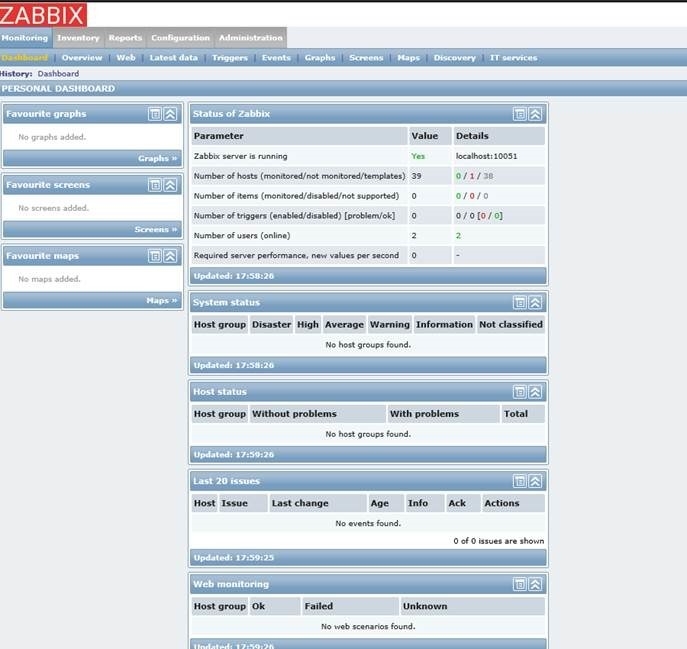
Task: Select the Dashboard submenu item
Action: (24, 58)
